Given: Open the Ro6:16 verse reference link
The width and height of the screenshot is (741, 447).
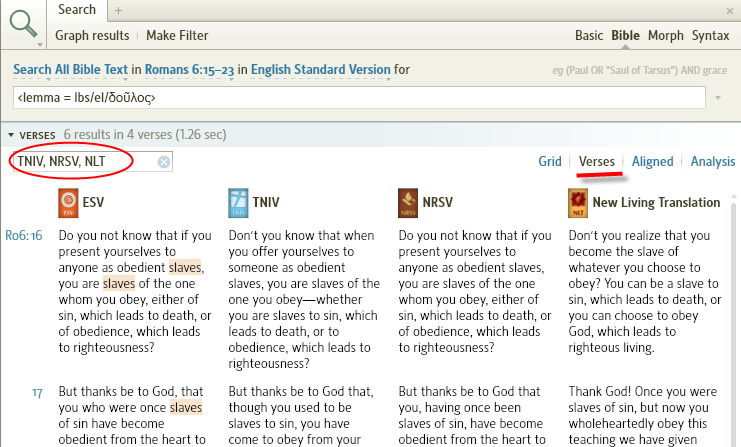Looking at the screenshot, I should 24,235.
